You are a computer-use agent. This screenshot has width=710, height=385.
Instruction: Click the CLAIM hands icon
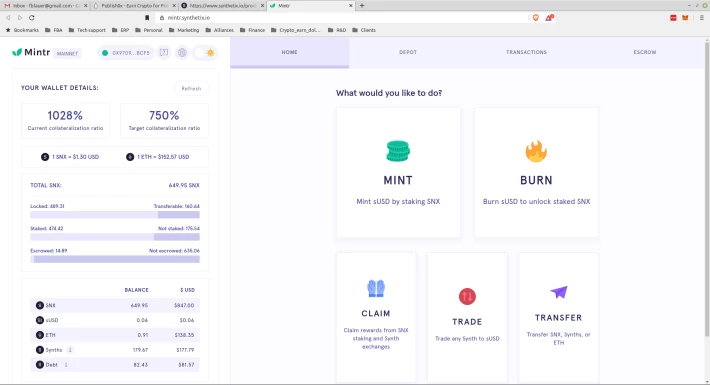376,288
